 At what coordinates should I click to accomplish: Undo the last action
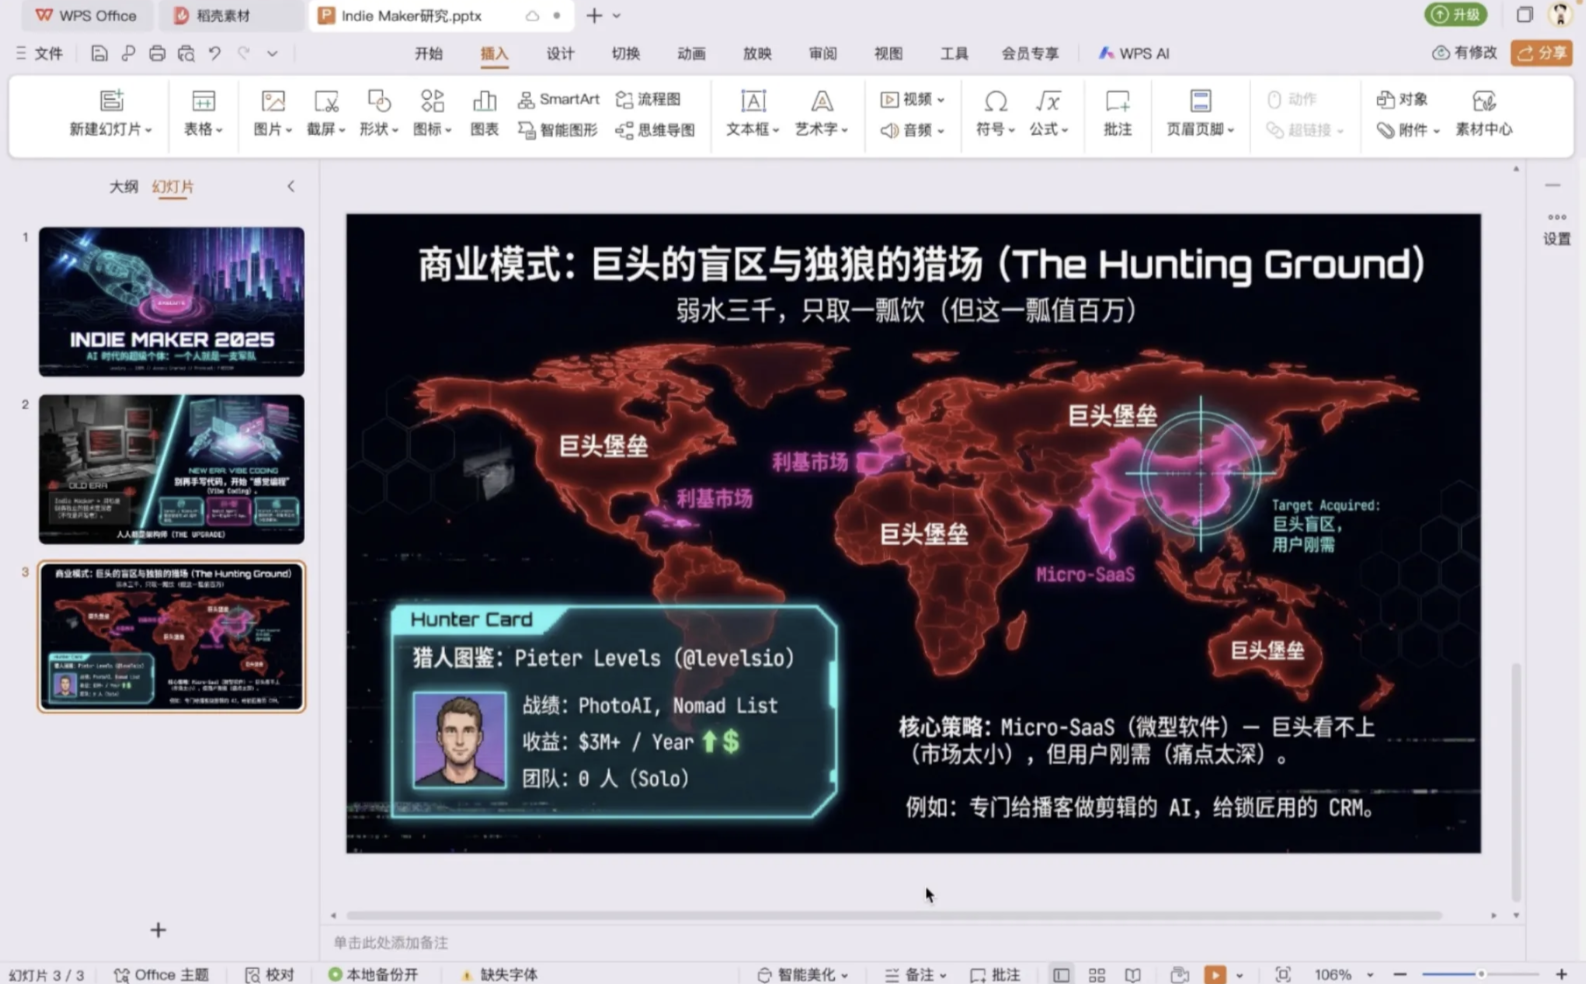215,53
